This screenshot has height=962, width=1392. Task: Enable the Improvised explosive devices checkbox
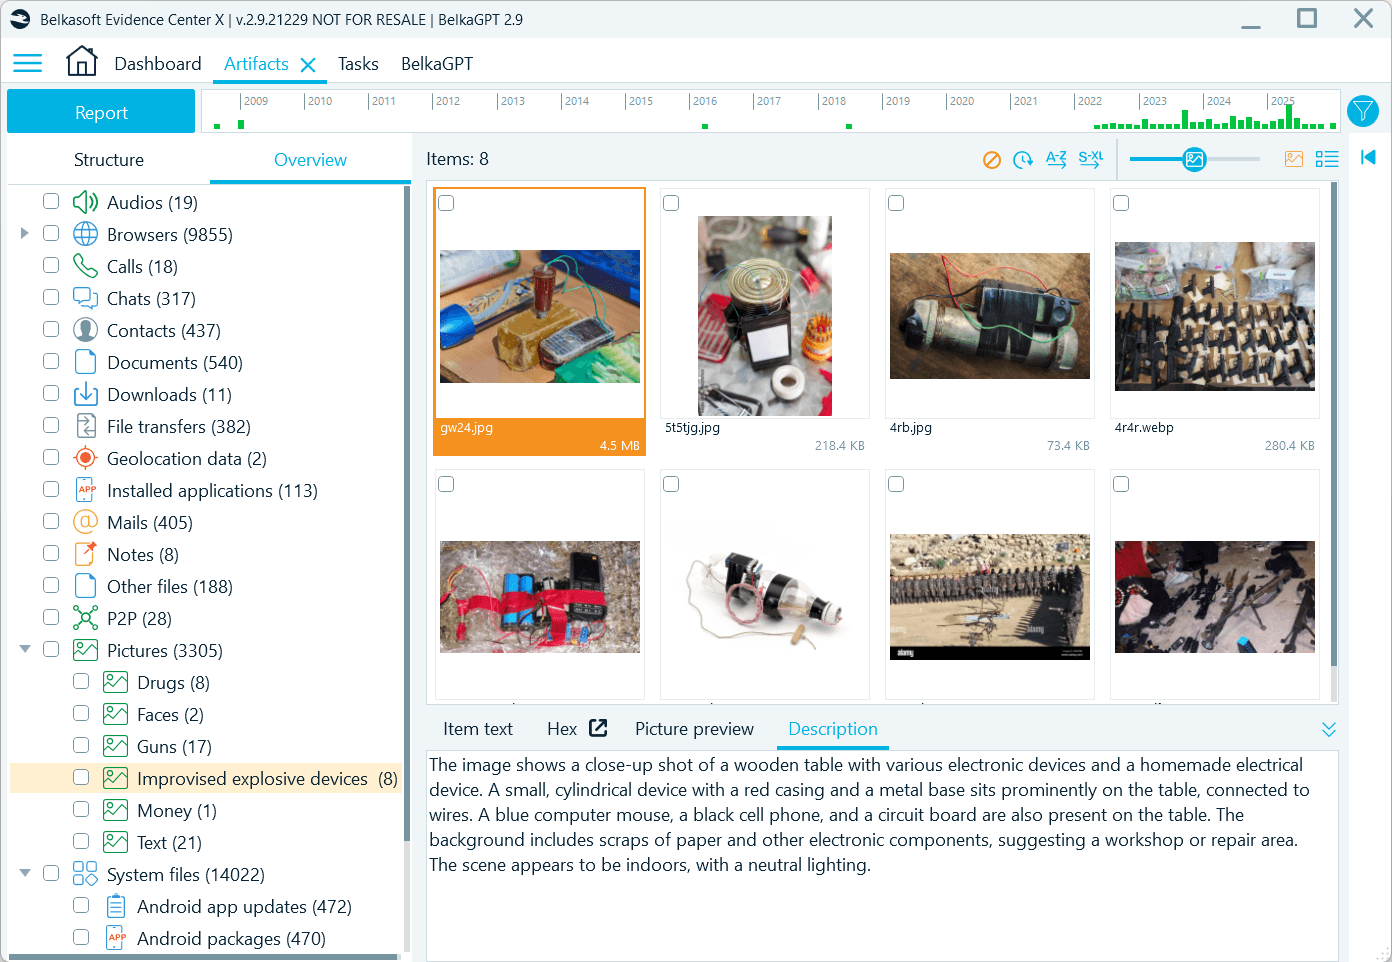click(80, 778)
